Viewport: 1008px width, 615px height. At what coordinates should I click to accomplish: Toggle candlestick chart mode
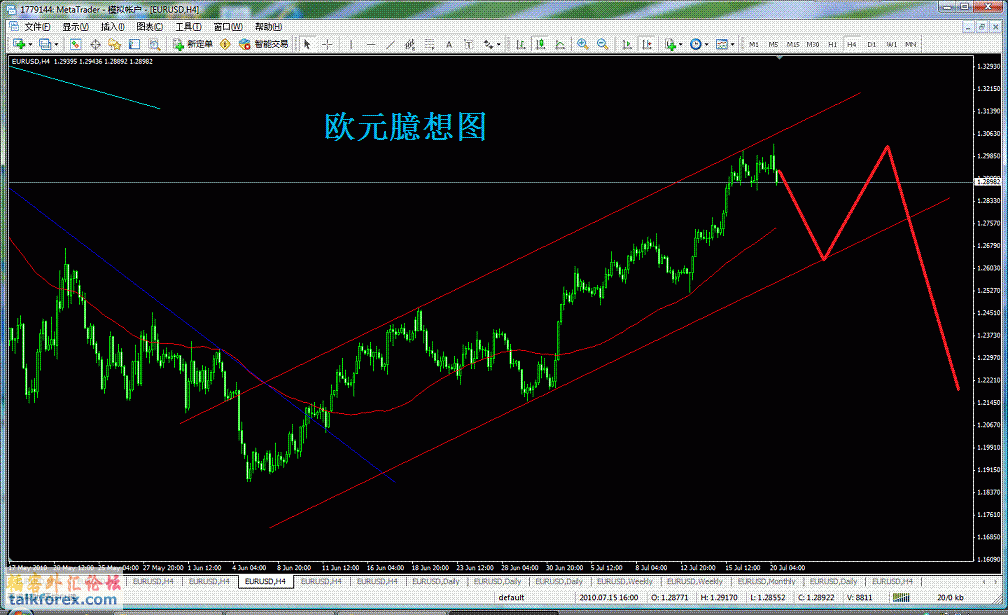point(540,44)
